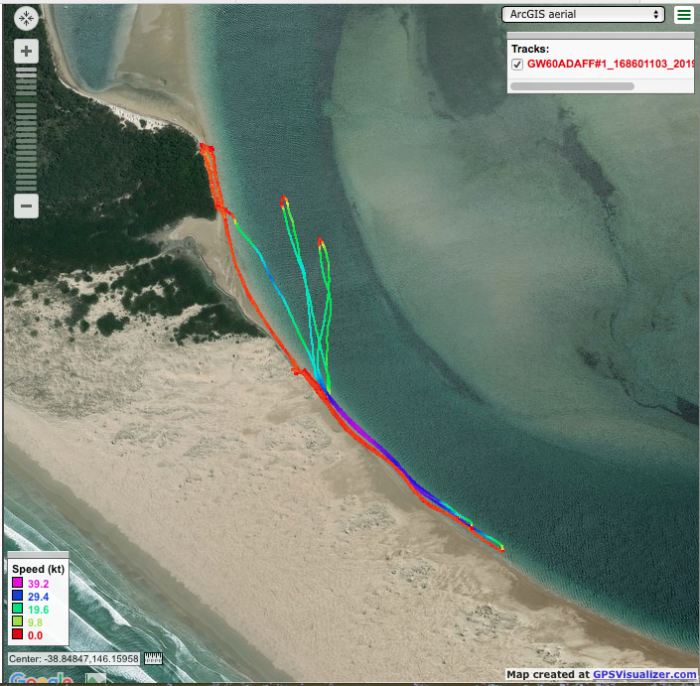Click the Tracks panel horizontal scrollbar
The image size is (700, 686).
click(x=572, y=86)
